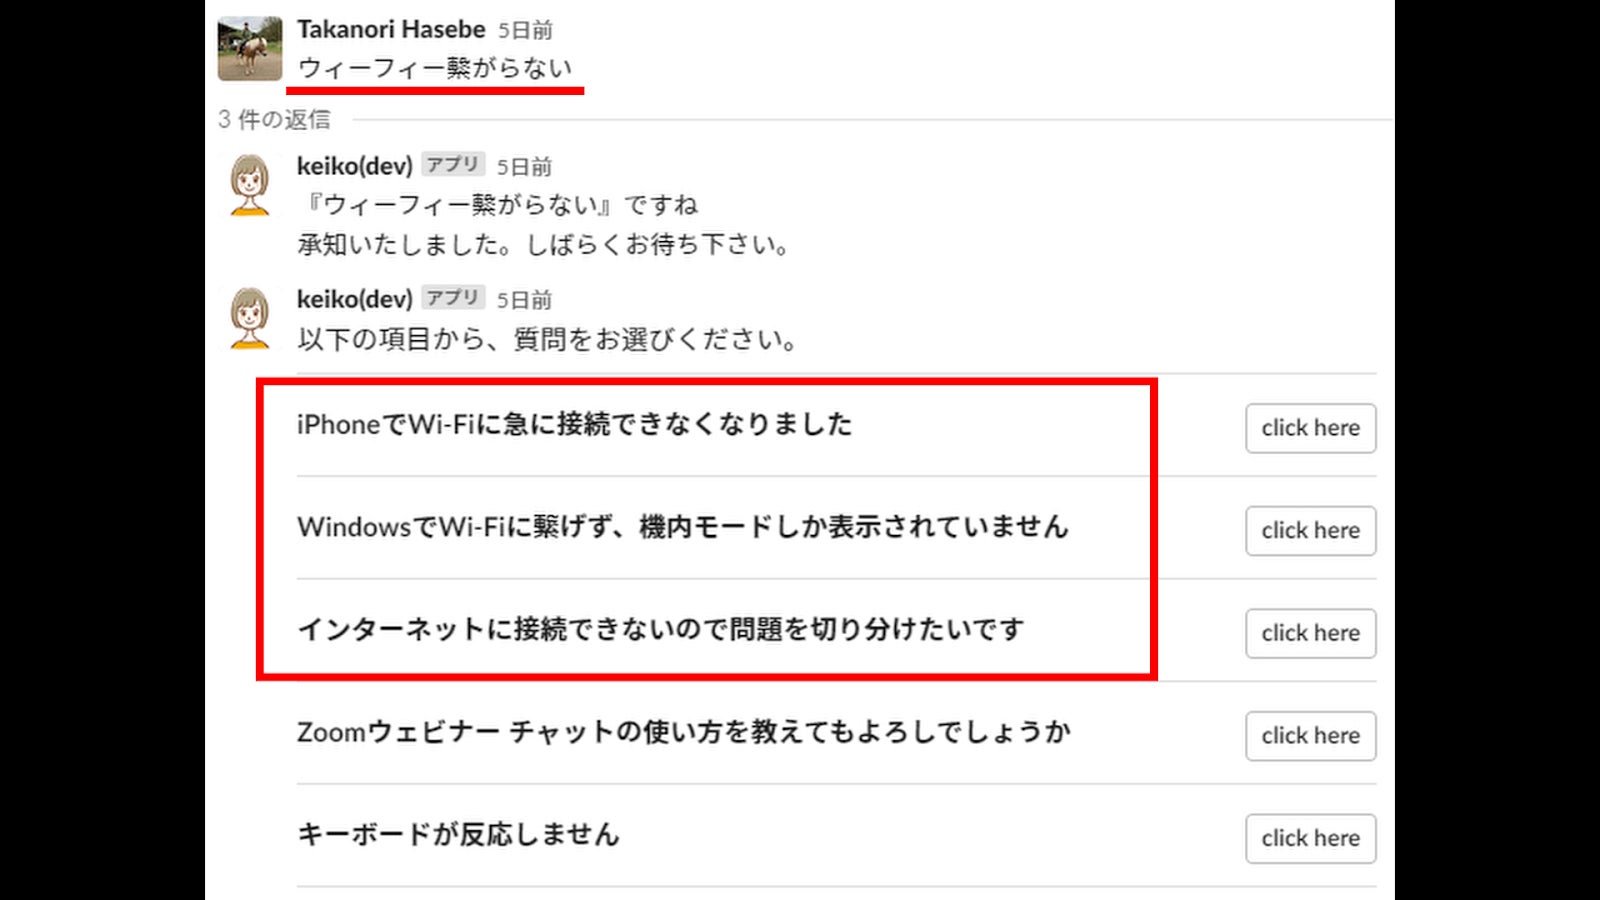Open Takanori Hasebe's profile name
Viewport: 1600px width, 900px height.
pos(391,30)
